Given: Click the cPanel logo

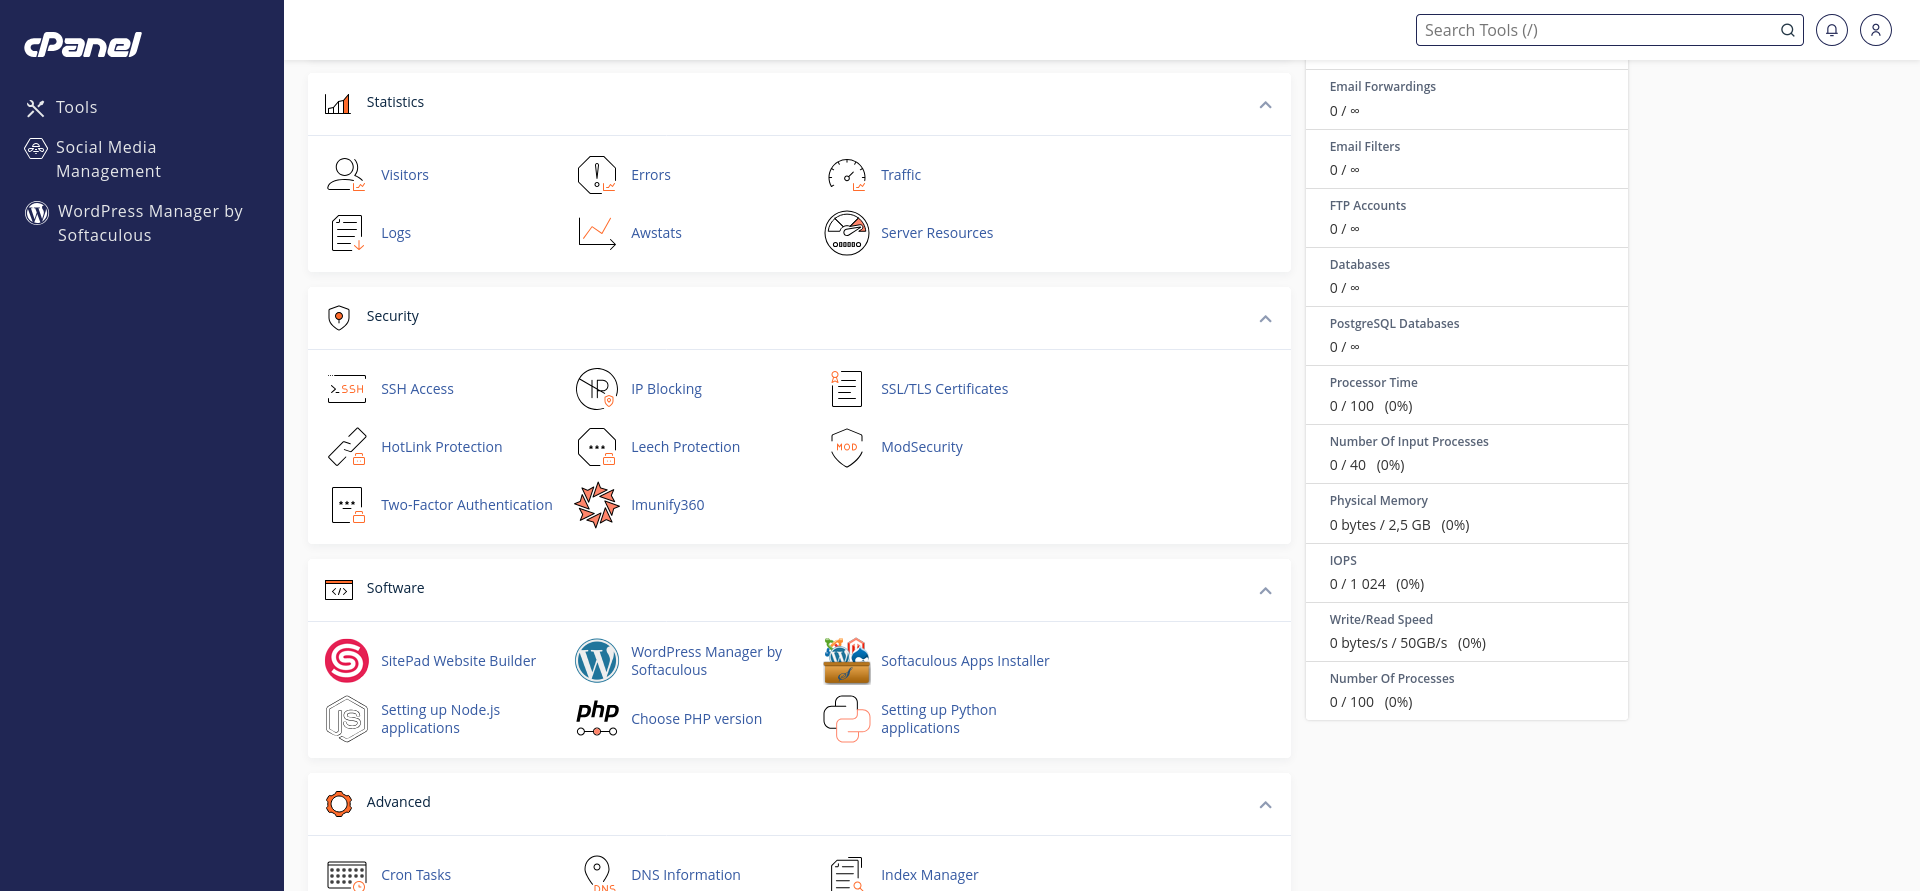Looking at the screenshot, I should coord(83,45).
